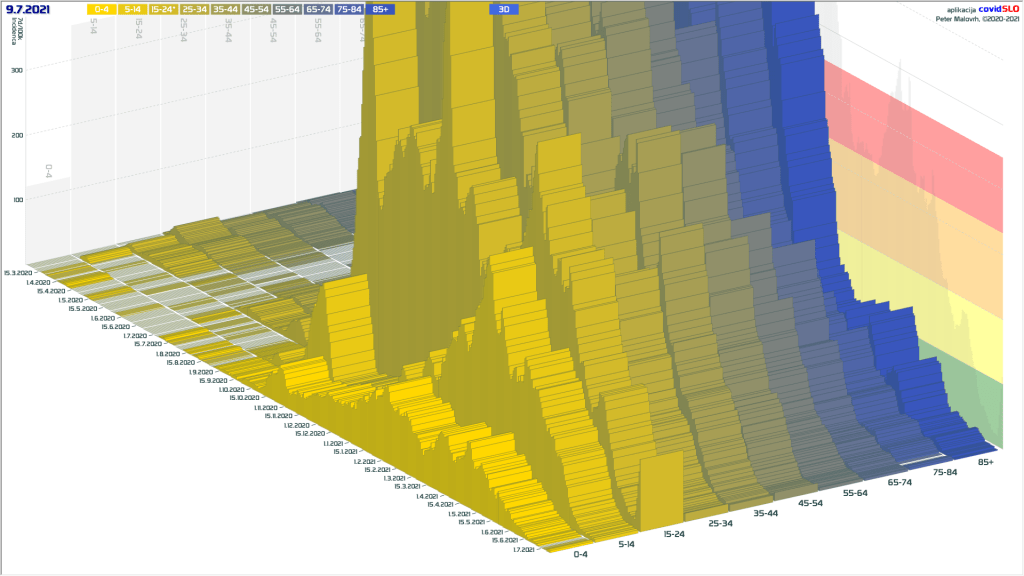Click the Peter Malovrh copyright text
Screen dimensions: 1024x576
976,18
